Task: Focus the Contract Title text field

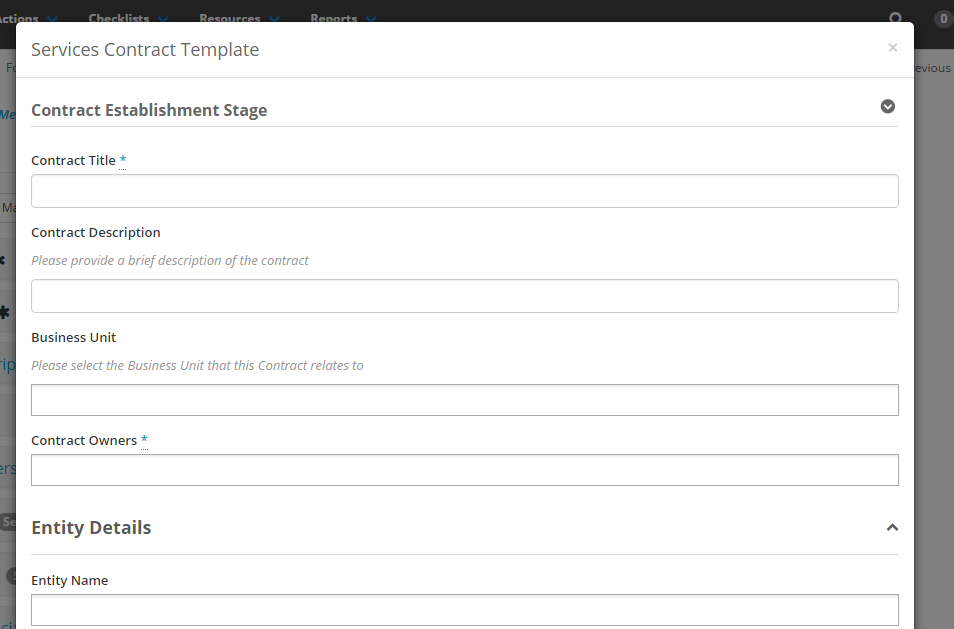Action: (x=464, y=191)
